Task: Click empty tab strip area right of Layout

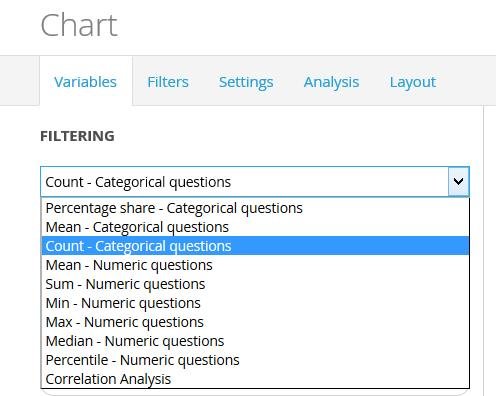Action: coord(470,81)
